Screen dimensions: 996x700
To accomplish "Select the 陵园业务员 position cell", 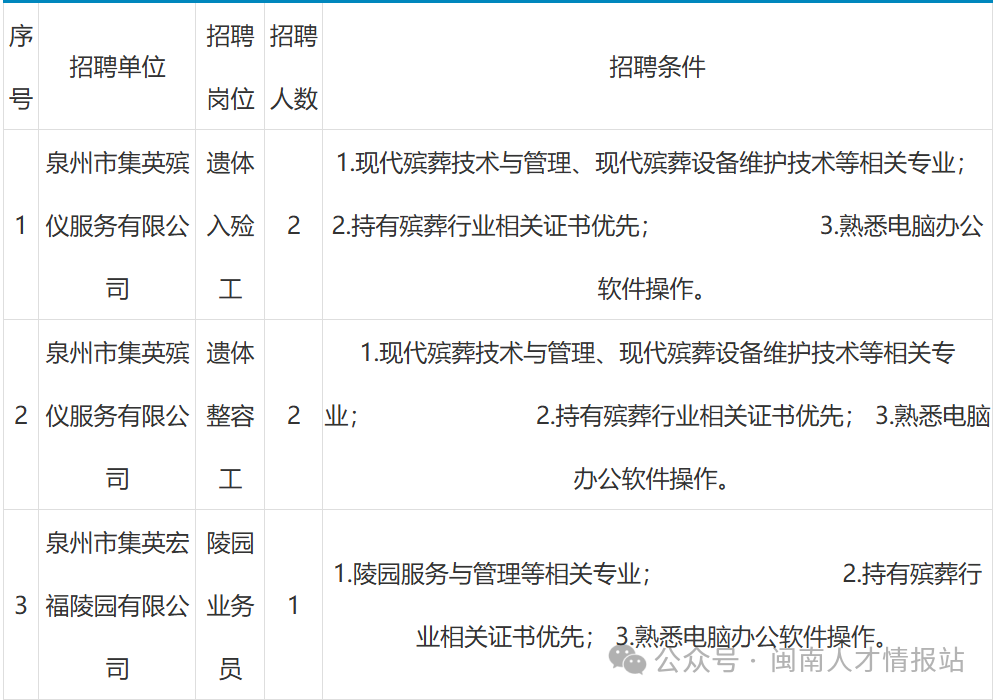I will 230,605.
